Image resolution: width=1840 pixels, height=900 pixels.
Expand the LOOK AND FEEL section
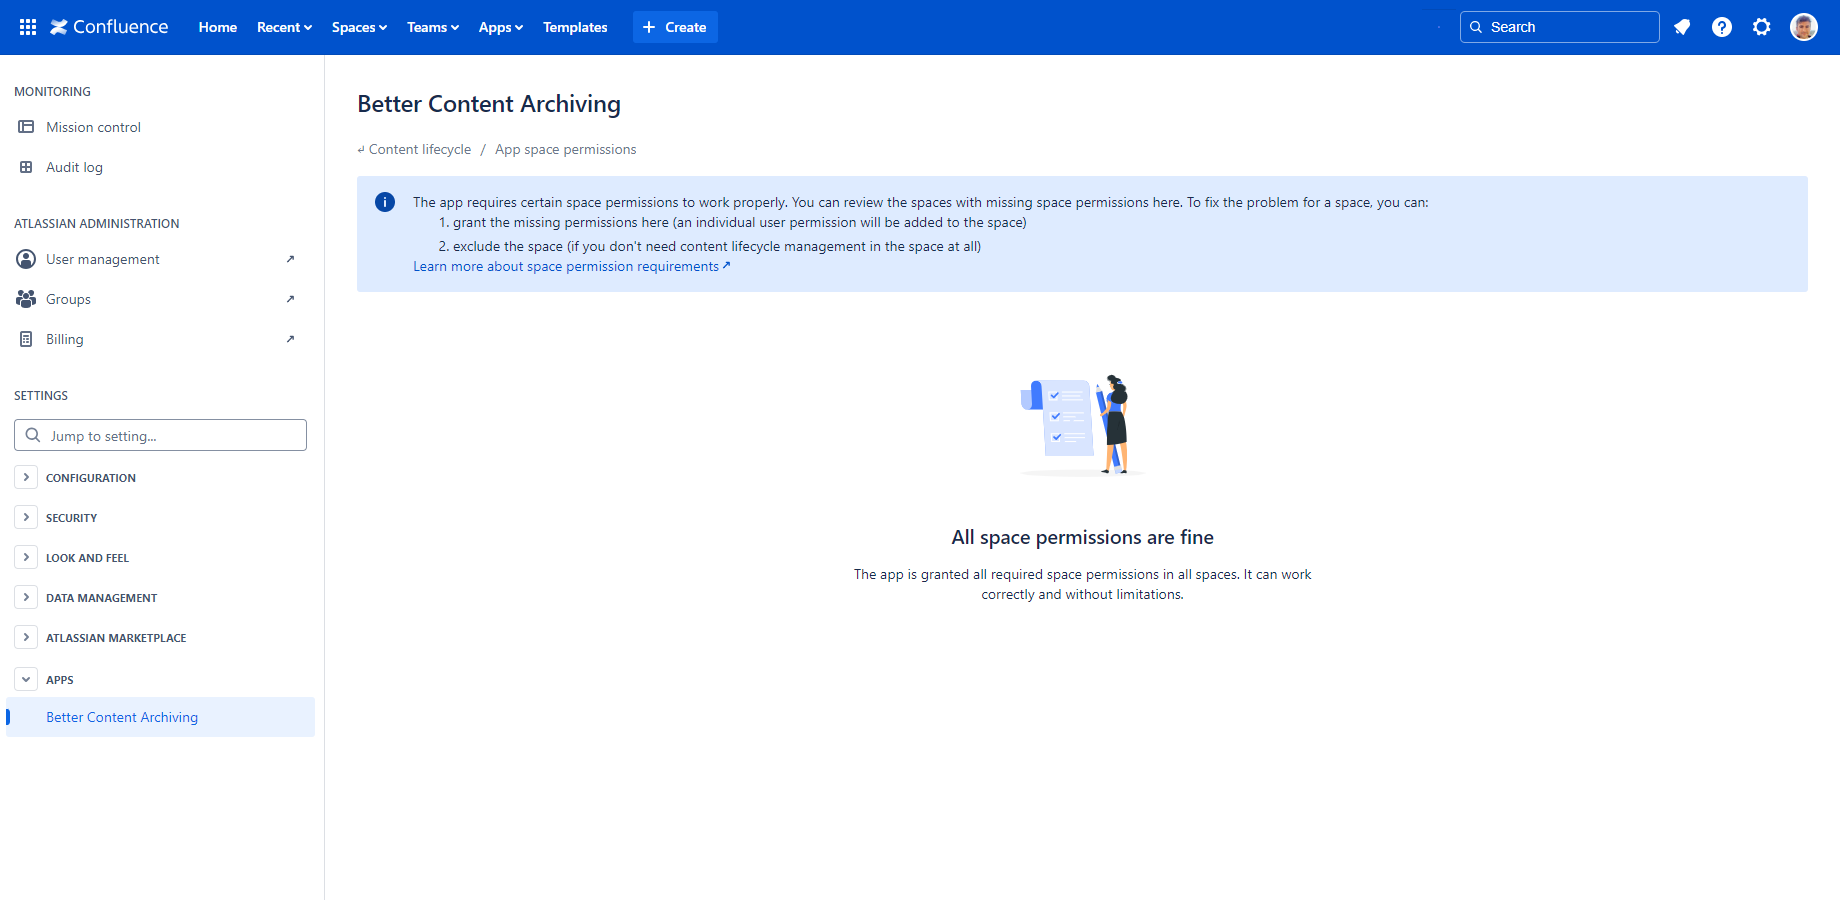pyautogui.click(x=26, y=557)
